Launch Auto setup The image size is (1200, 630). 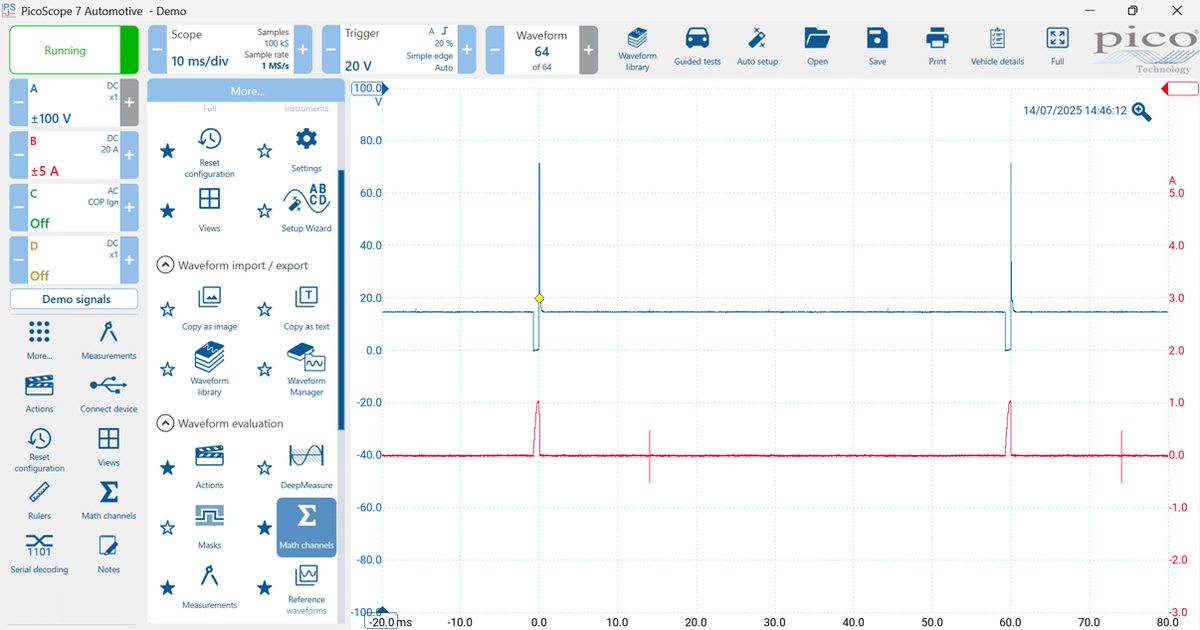point(757,48)
